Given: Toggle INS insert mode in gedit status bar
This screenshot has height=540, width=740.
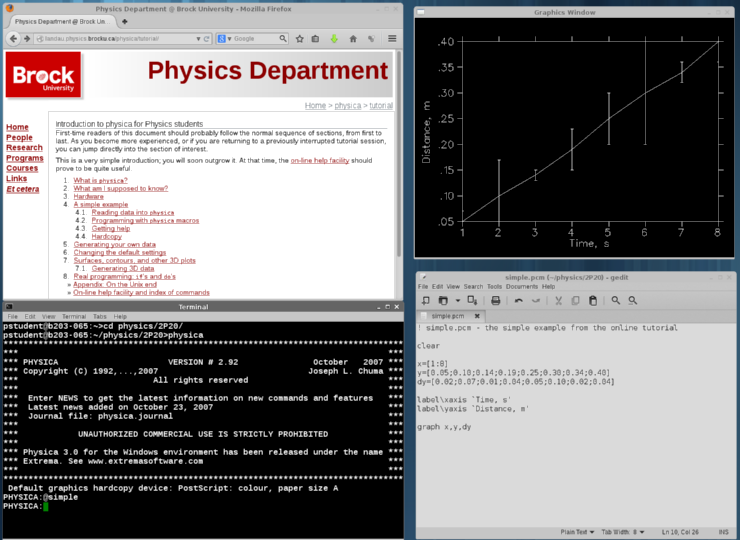Looking at the screenshot, I should click(x=726, y=532).
